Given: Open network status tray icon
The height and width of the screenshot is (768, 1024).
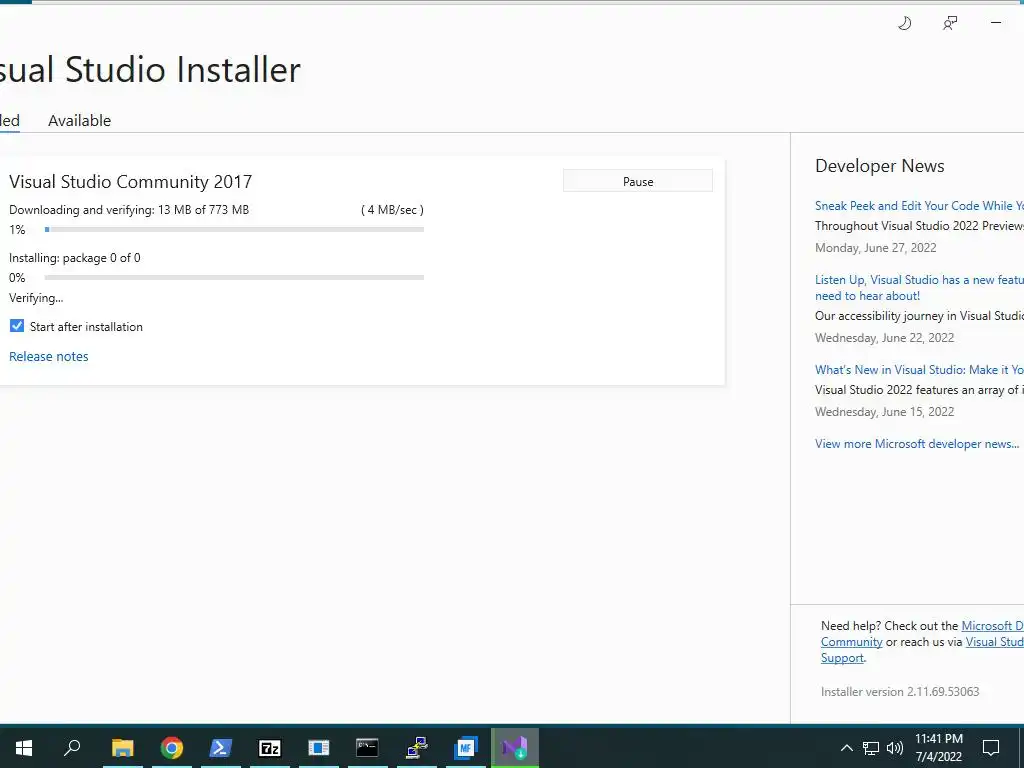Looking at the screenshot, I should (871, 748).
